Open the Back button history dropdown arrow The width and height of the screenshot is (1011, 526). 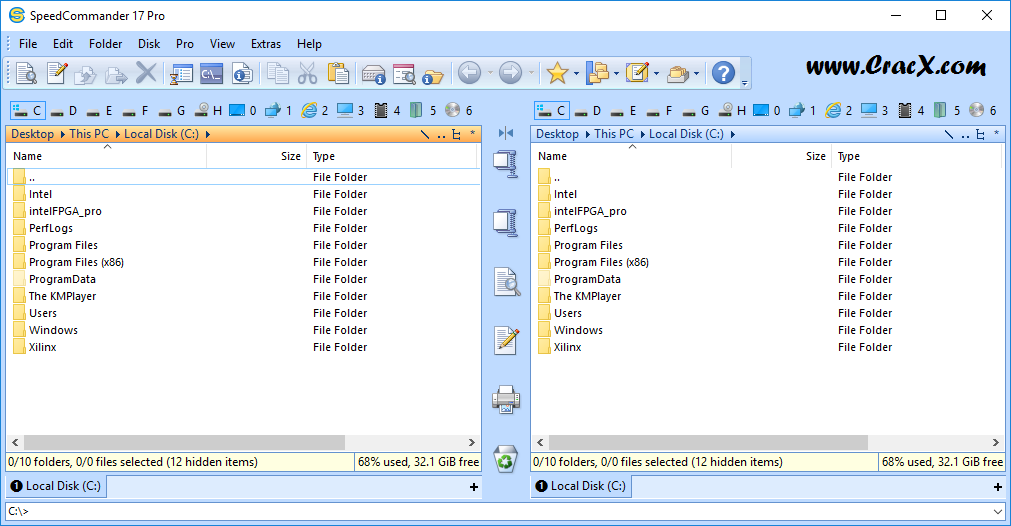pyautogui.click(x=491, y=73)
